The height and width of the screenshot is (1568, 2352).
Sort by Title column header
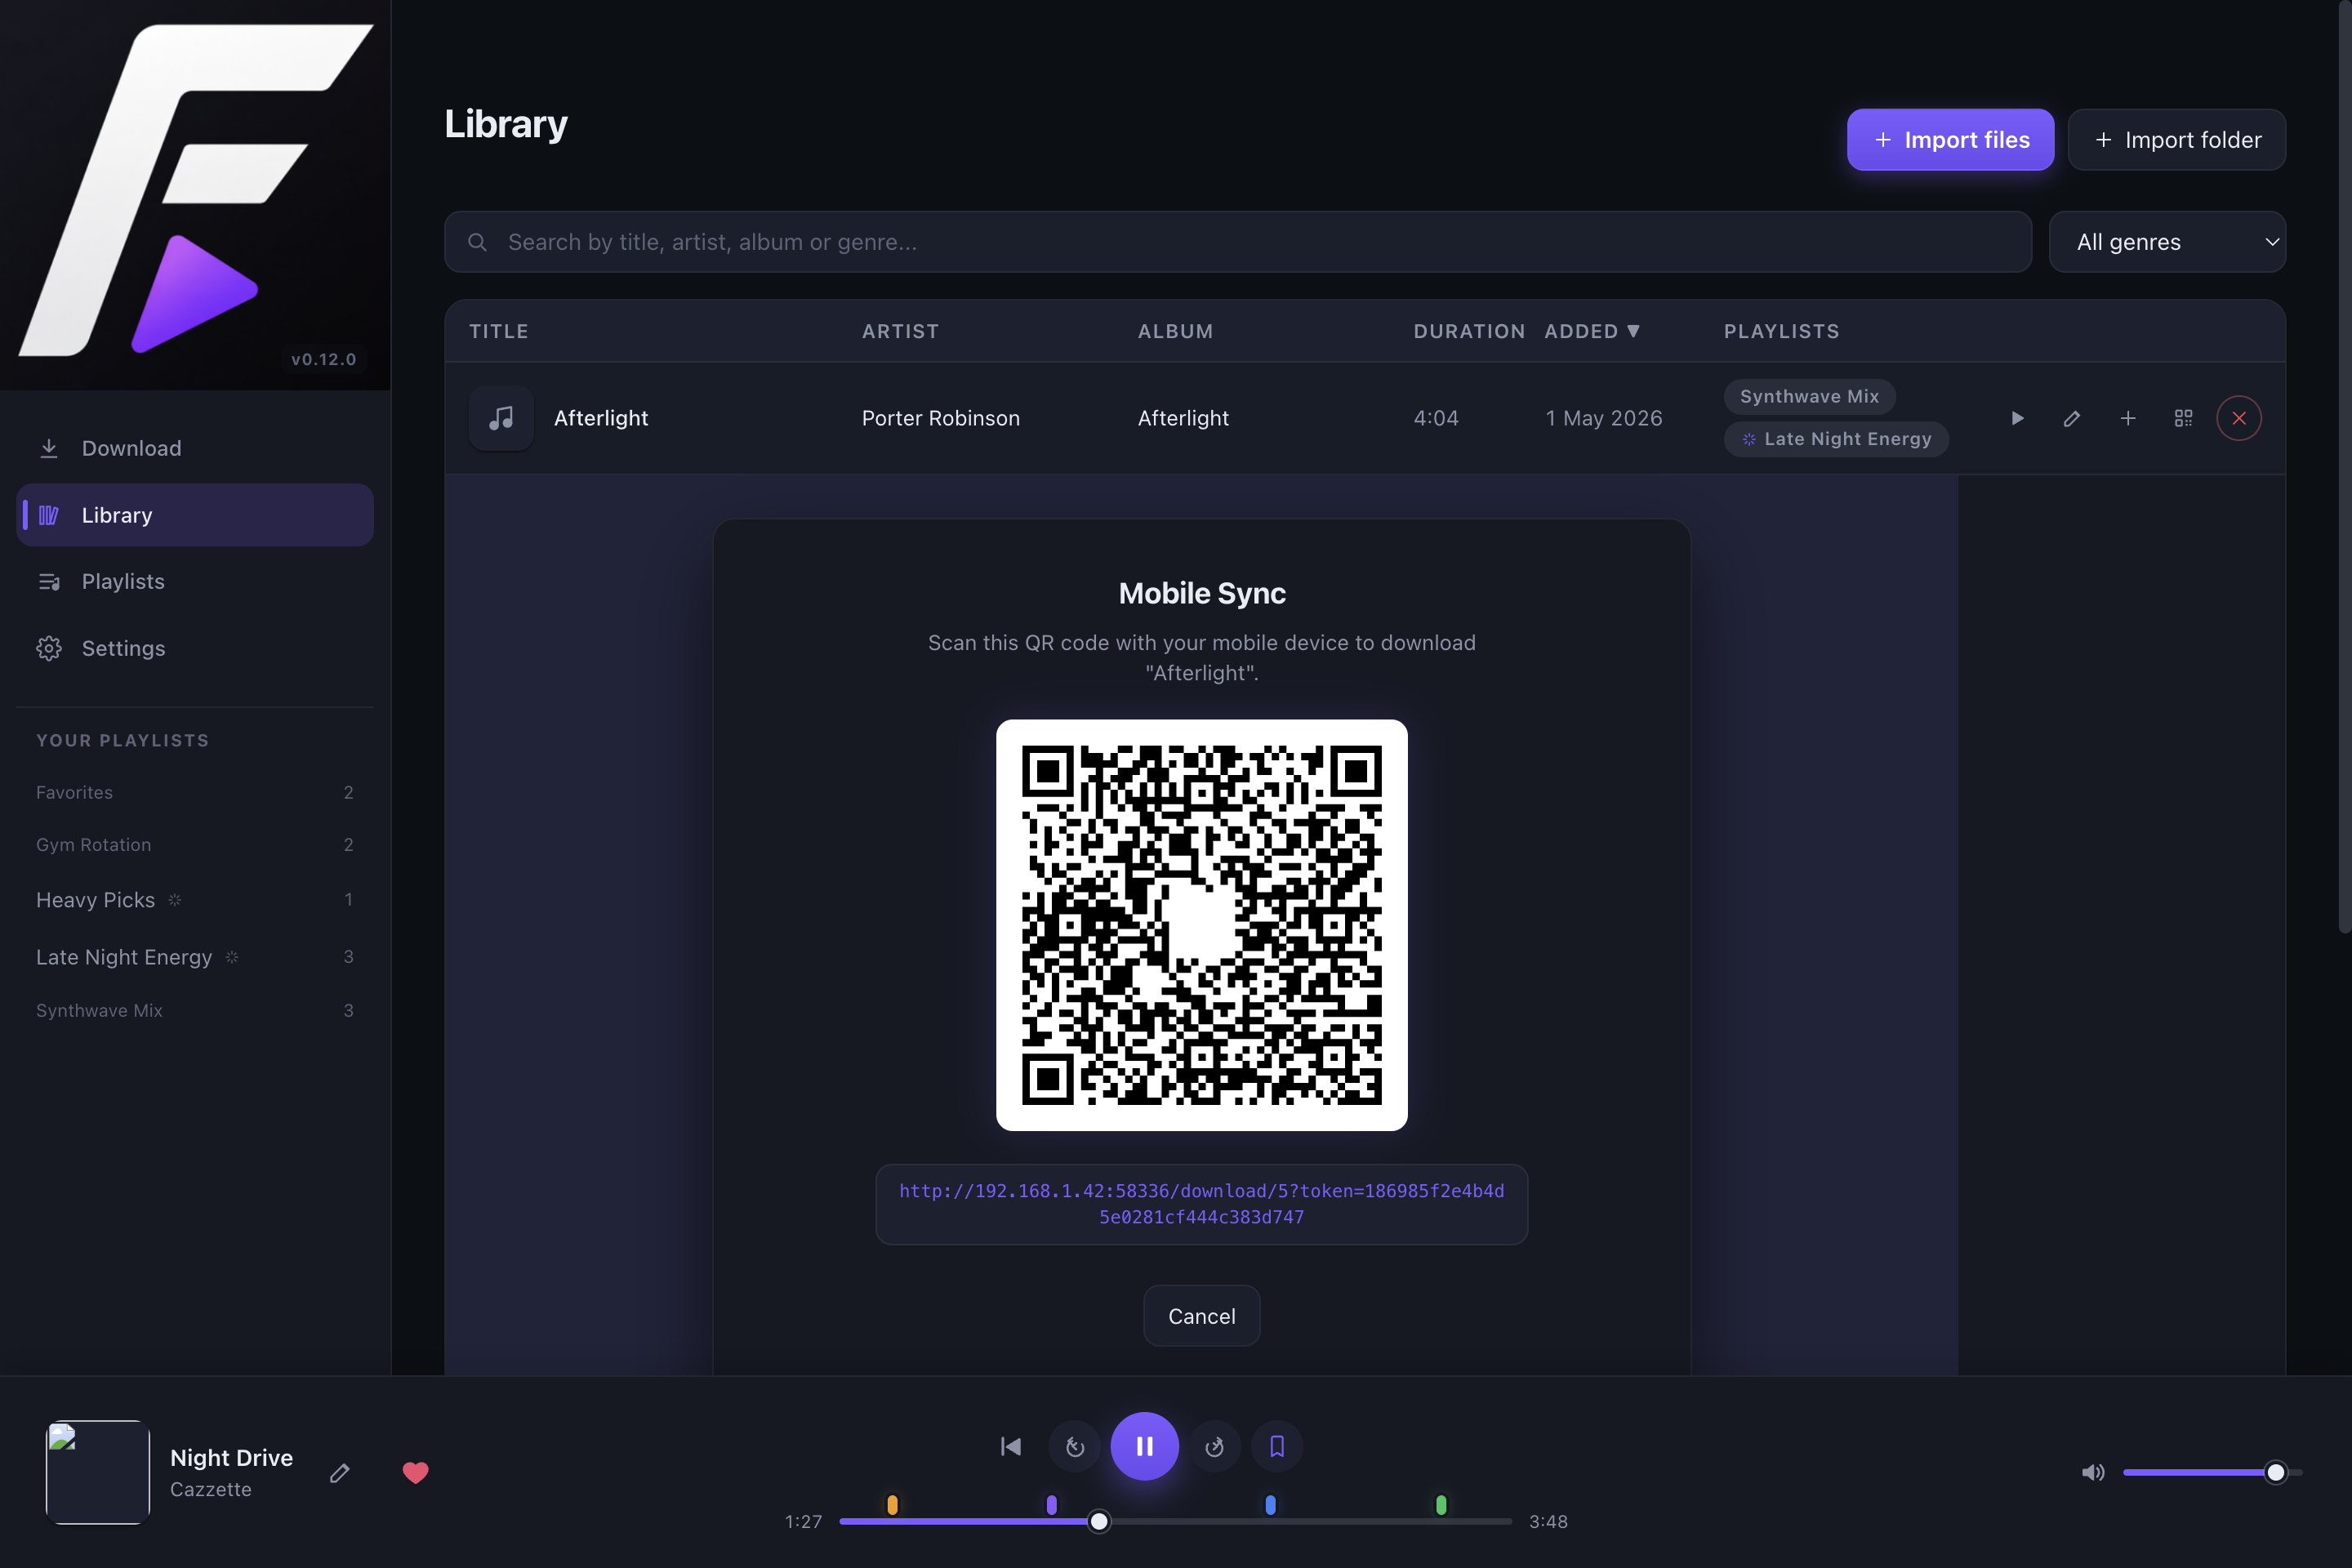coord(499,331)
